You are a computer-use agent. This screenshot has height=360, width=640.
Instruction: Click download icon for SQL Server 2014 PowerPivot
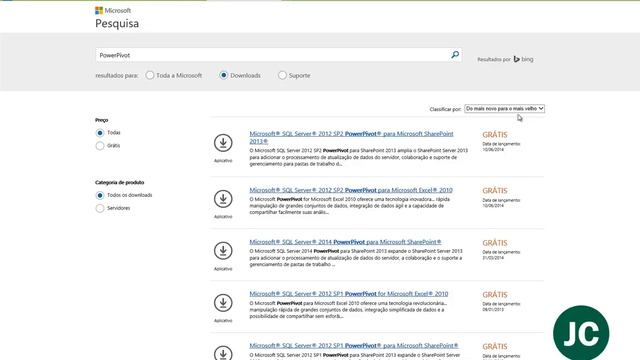[223, 251]
